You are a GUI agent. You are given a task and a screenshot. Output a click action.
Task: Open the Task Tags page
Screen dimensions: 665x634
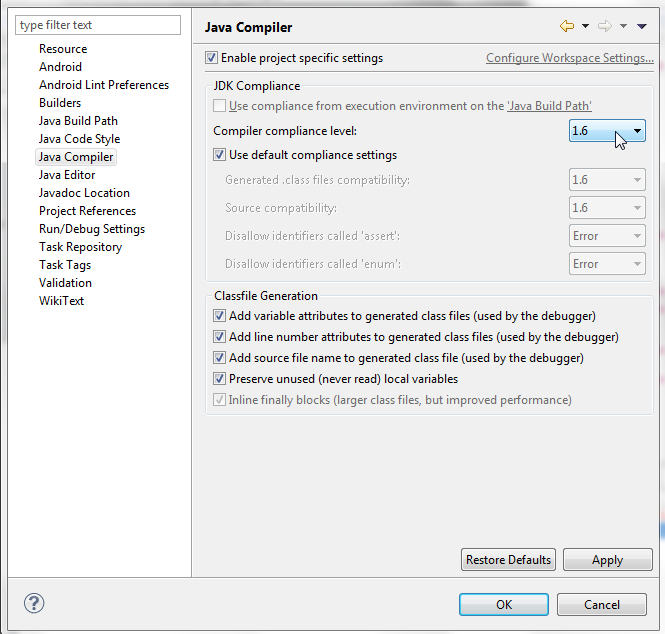click(x=65, y=265)
